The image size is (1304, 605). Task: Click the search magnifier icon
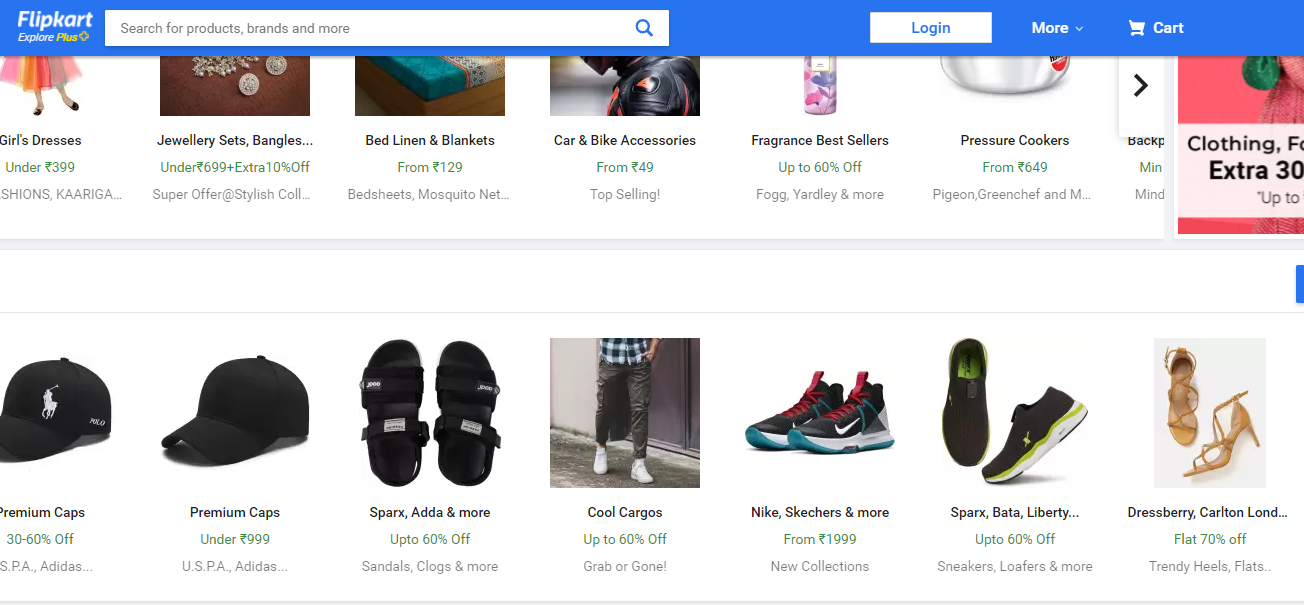[x=644, y=28]
